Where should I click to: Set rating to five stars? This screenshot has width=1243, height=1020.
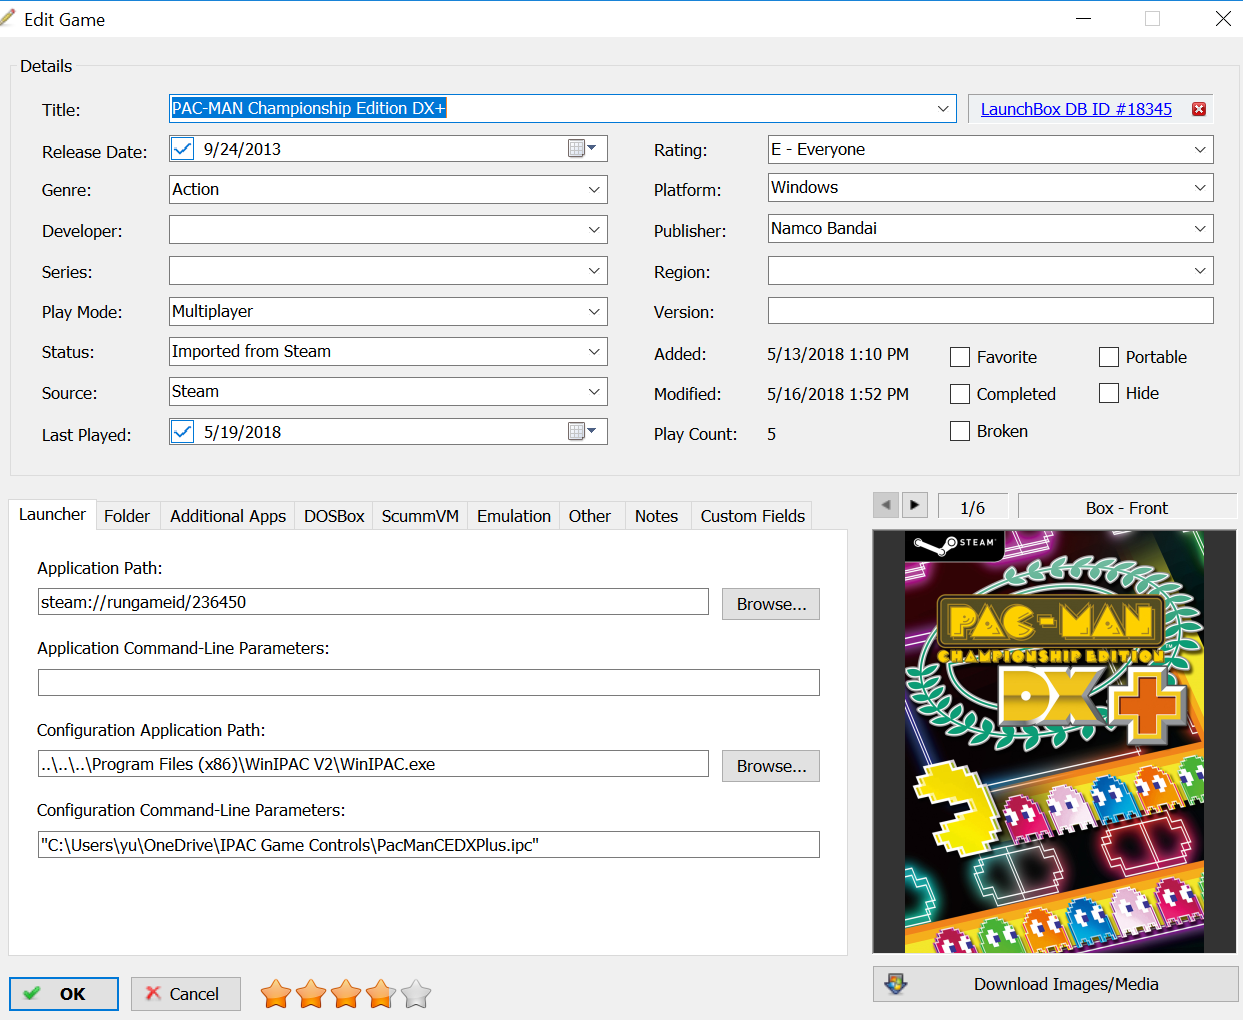[416, 994]
